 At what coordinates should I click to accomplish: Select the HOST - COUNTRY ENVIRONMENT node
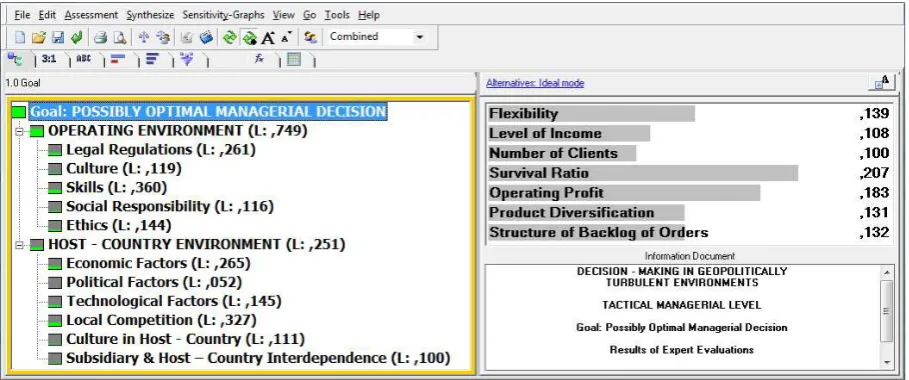pyautogui.click(x=197, y=244)
